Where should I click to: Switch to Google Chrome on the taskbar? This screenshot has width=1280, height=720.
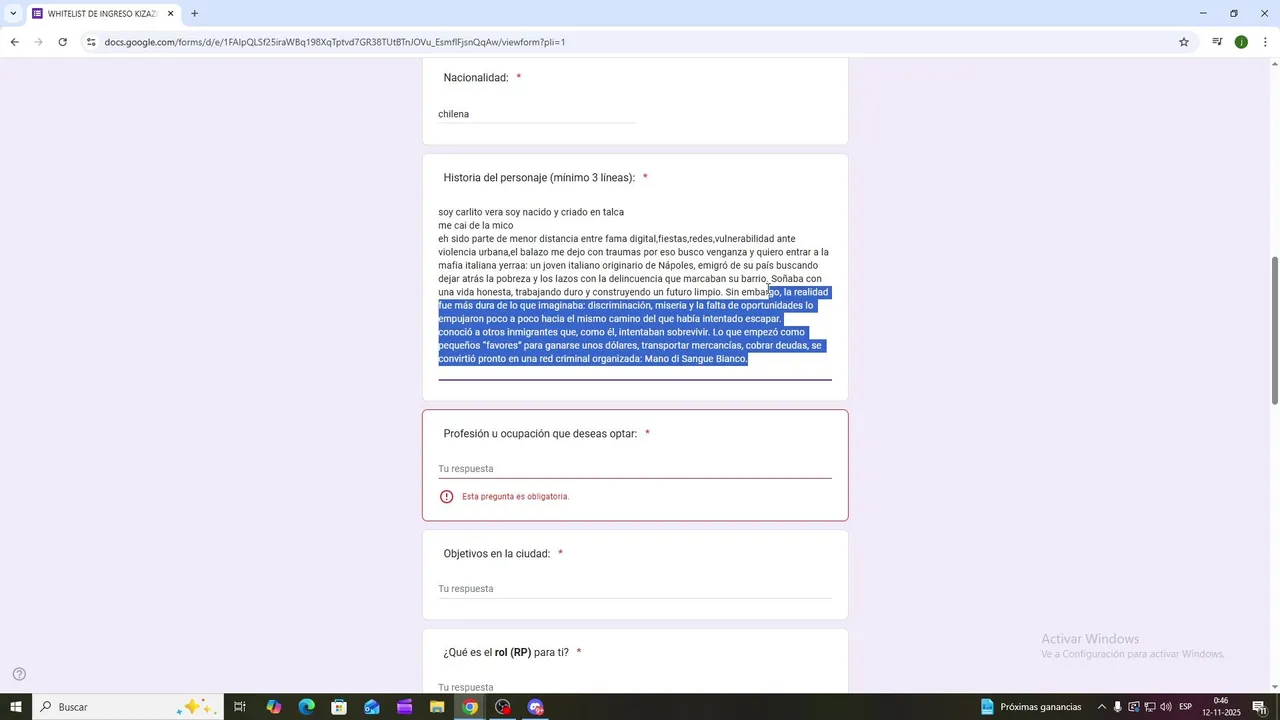[x=470, y=707]
